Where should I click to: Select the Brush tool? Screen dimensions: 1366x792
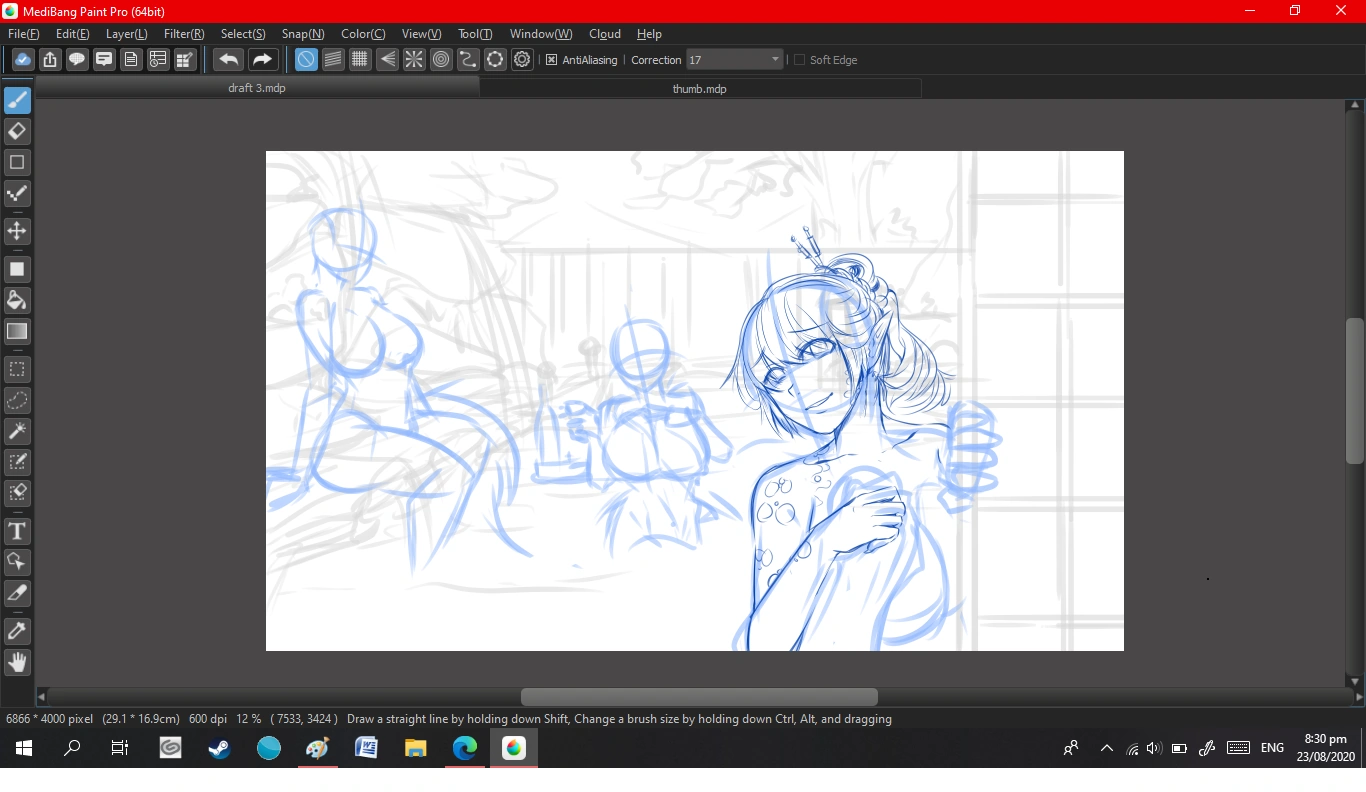point(17,100)
